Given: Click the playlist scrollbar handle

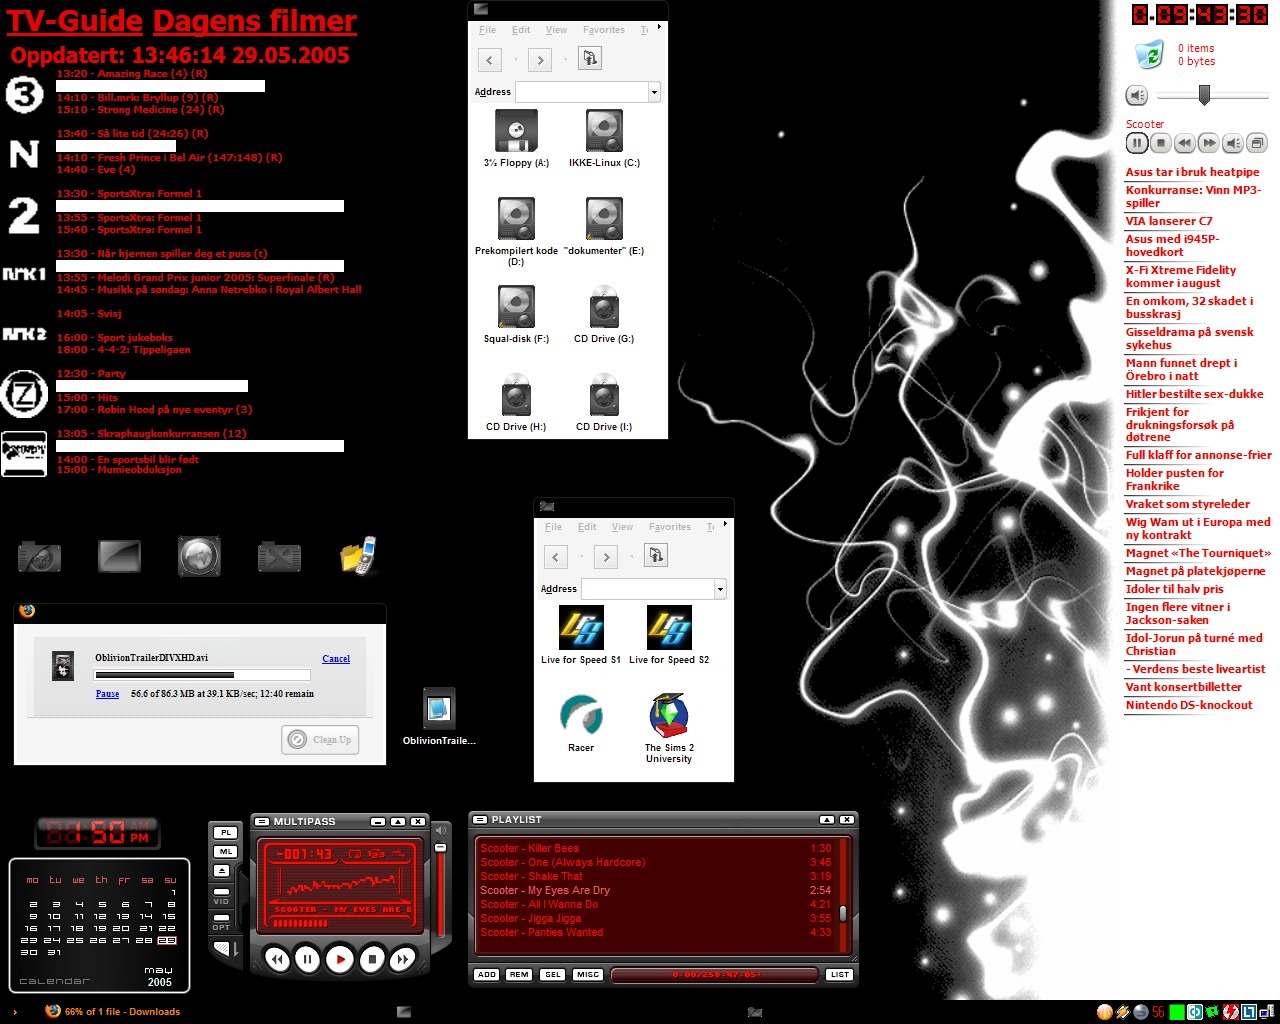Looking at the screenshot, I should click(843, 913).
